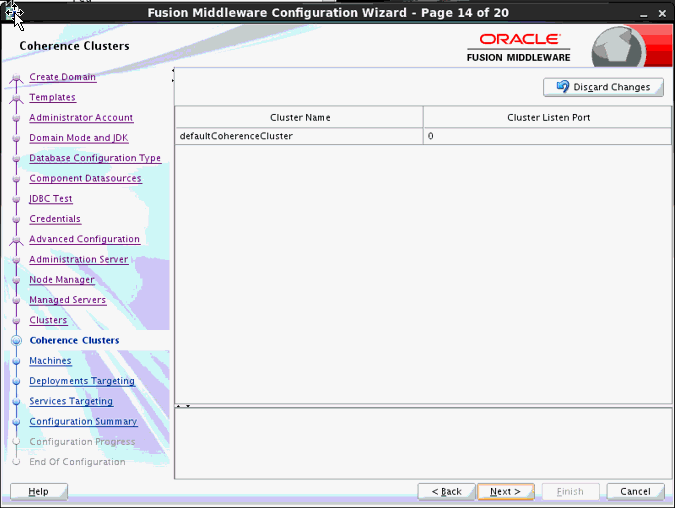Close the Configuration Wizard window

(663, 14)
